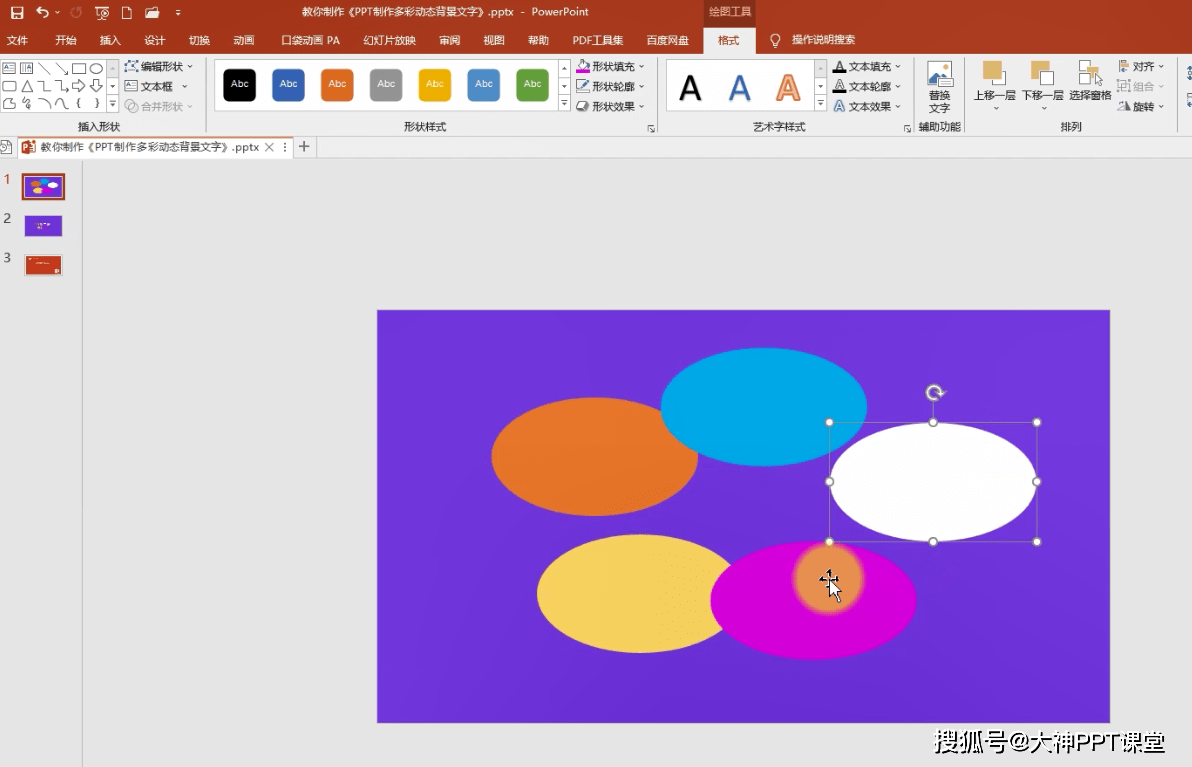Select the Oval shape in the Insert Shapes gallery
Screen dimensions: 1192x767
pos(98,68)
